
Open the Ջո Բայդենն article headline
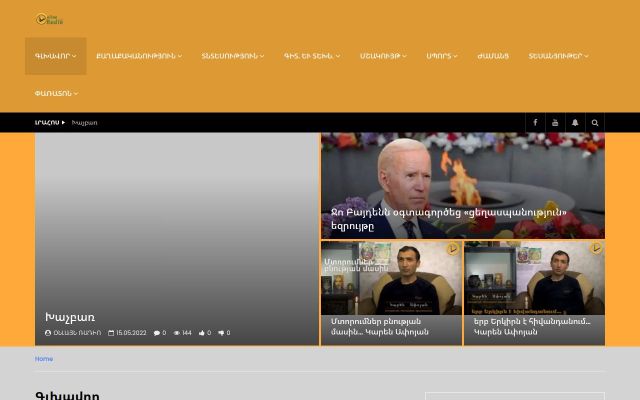click(x=449, y=219)
